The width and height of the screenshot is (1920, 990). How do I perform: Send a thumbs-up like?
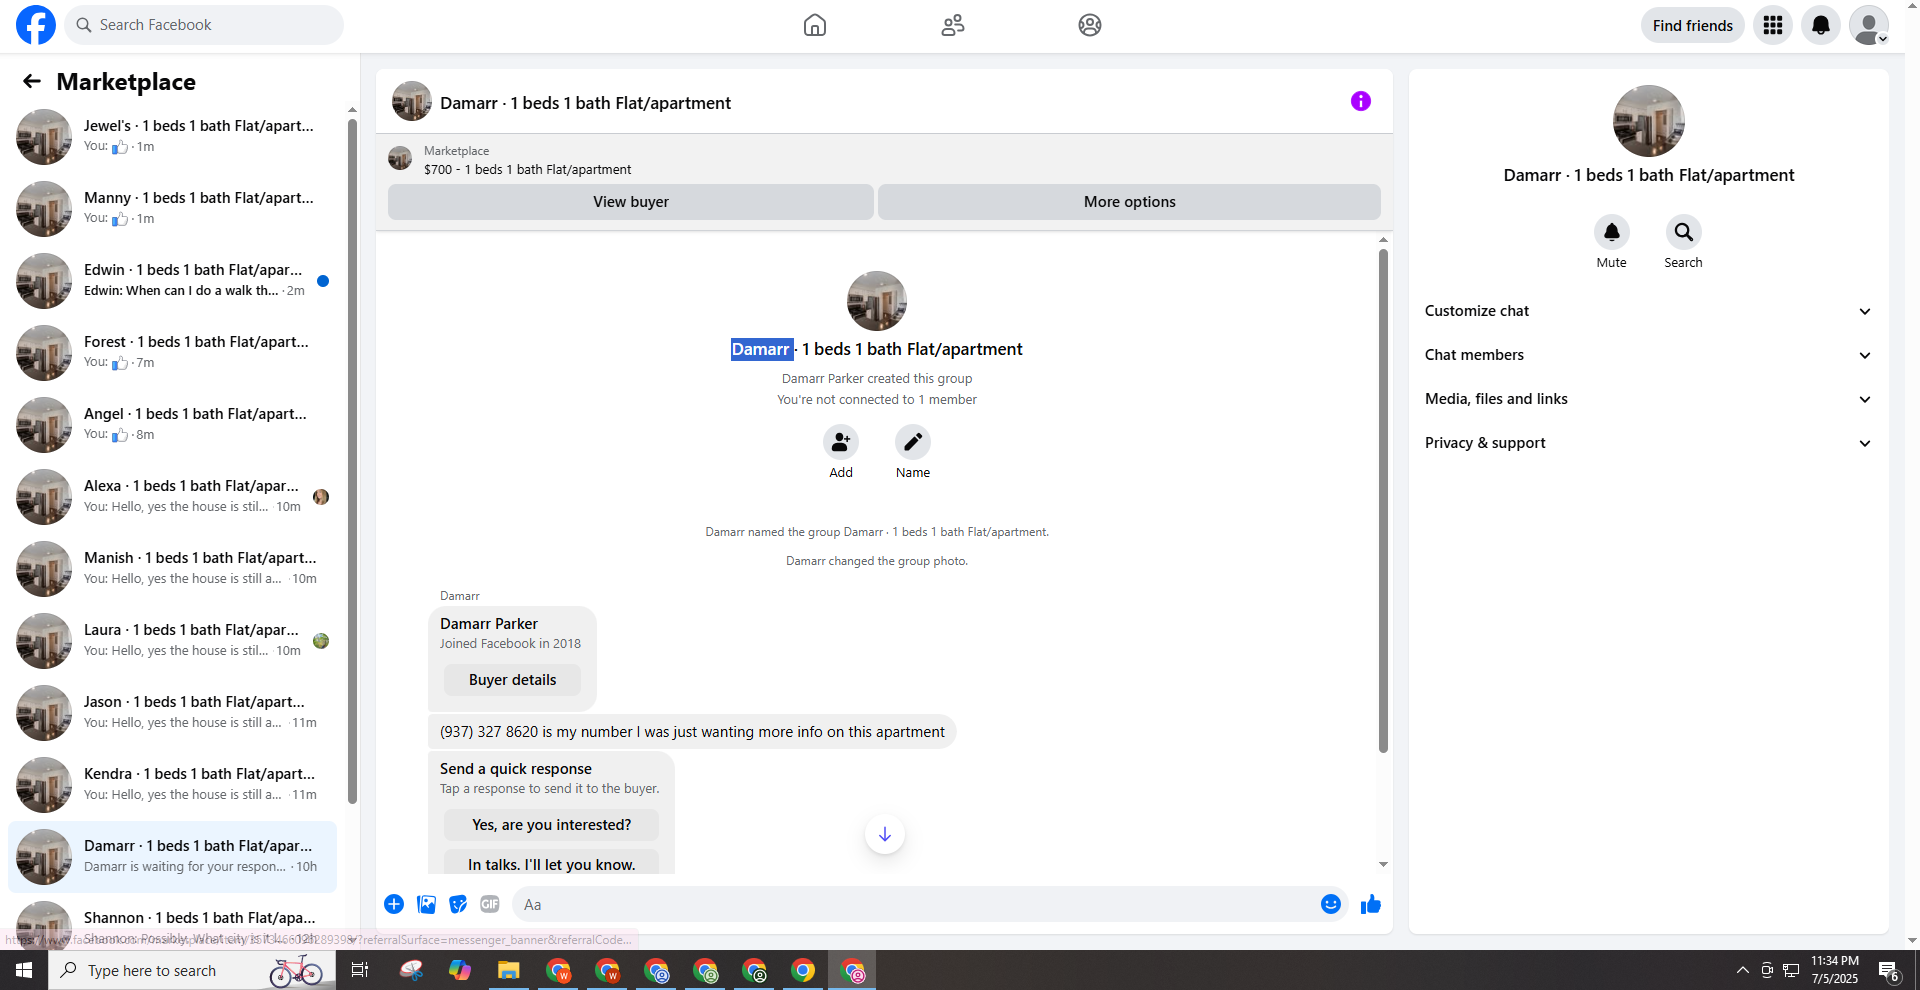tap(1371, 904)
